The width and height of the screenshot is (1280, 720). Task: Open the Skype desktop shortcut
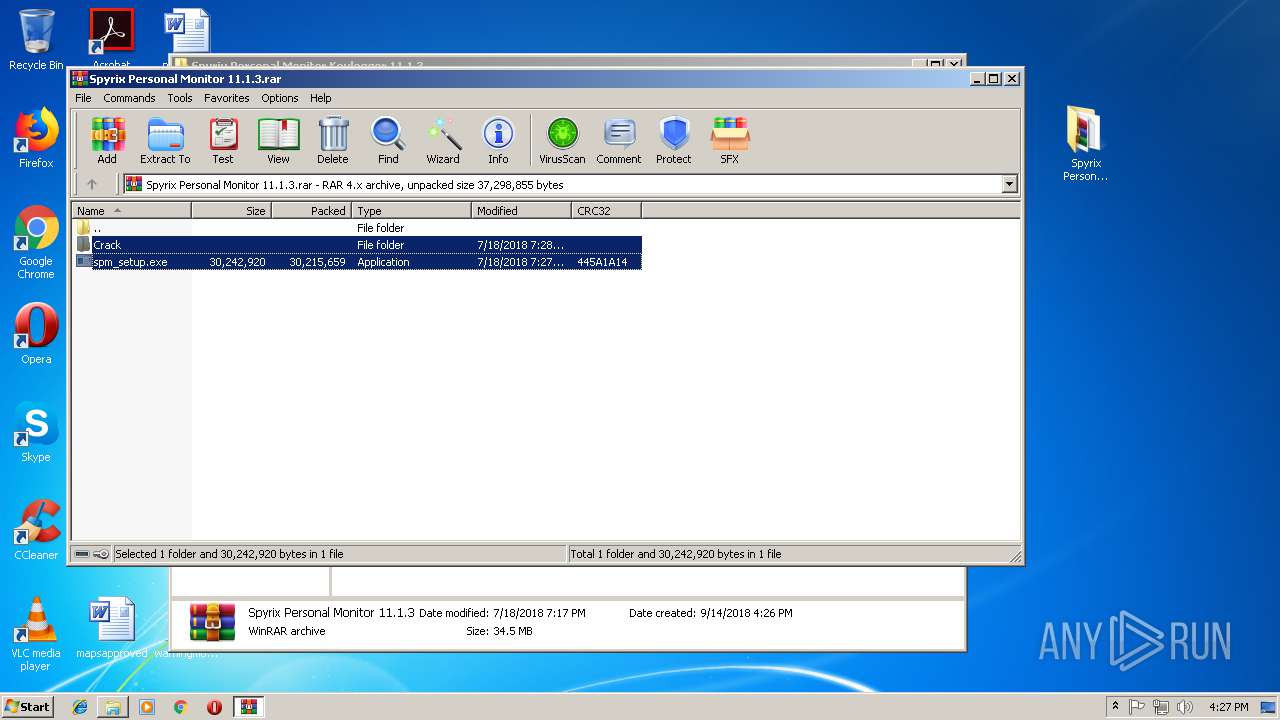pos(36,432)
